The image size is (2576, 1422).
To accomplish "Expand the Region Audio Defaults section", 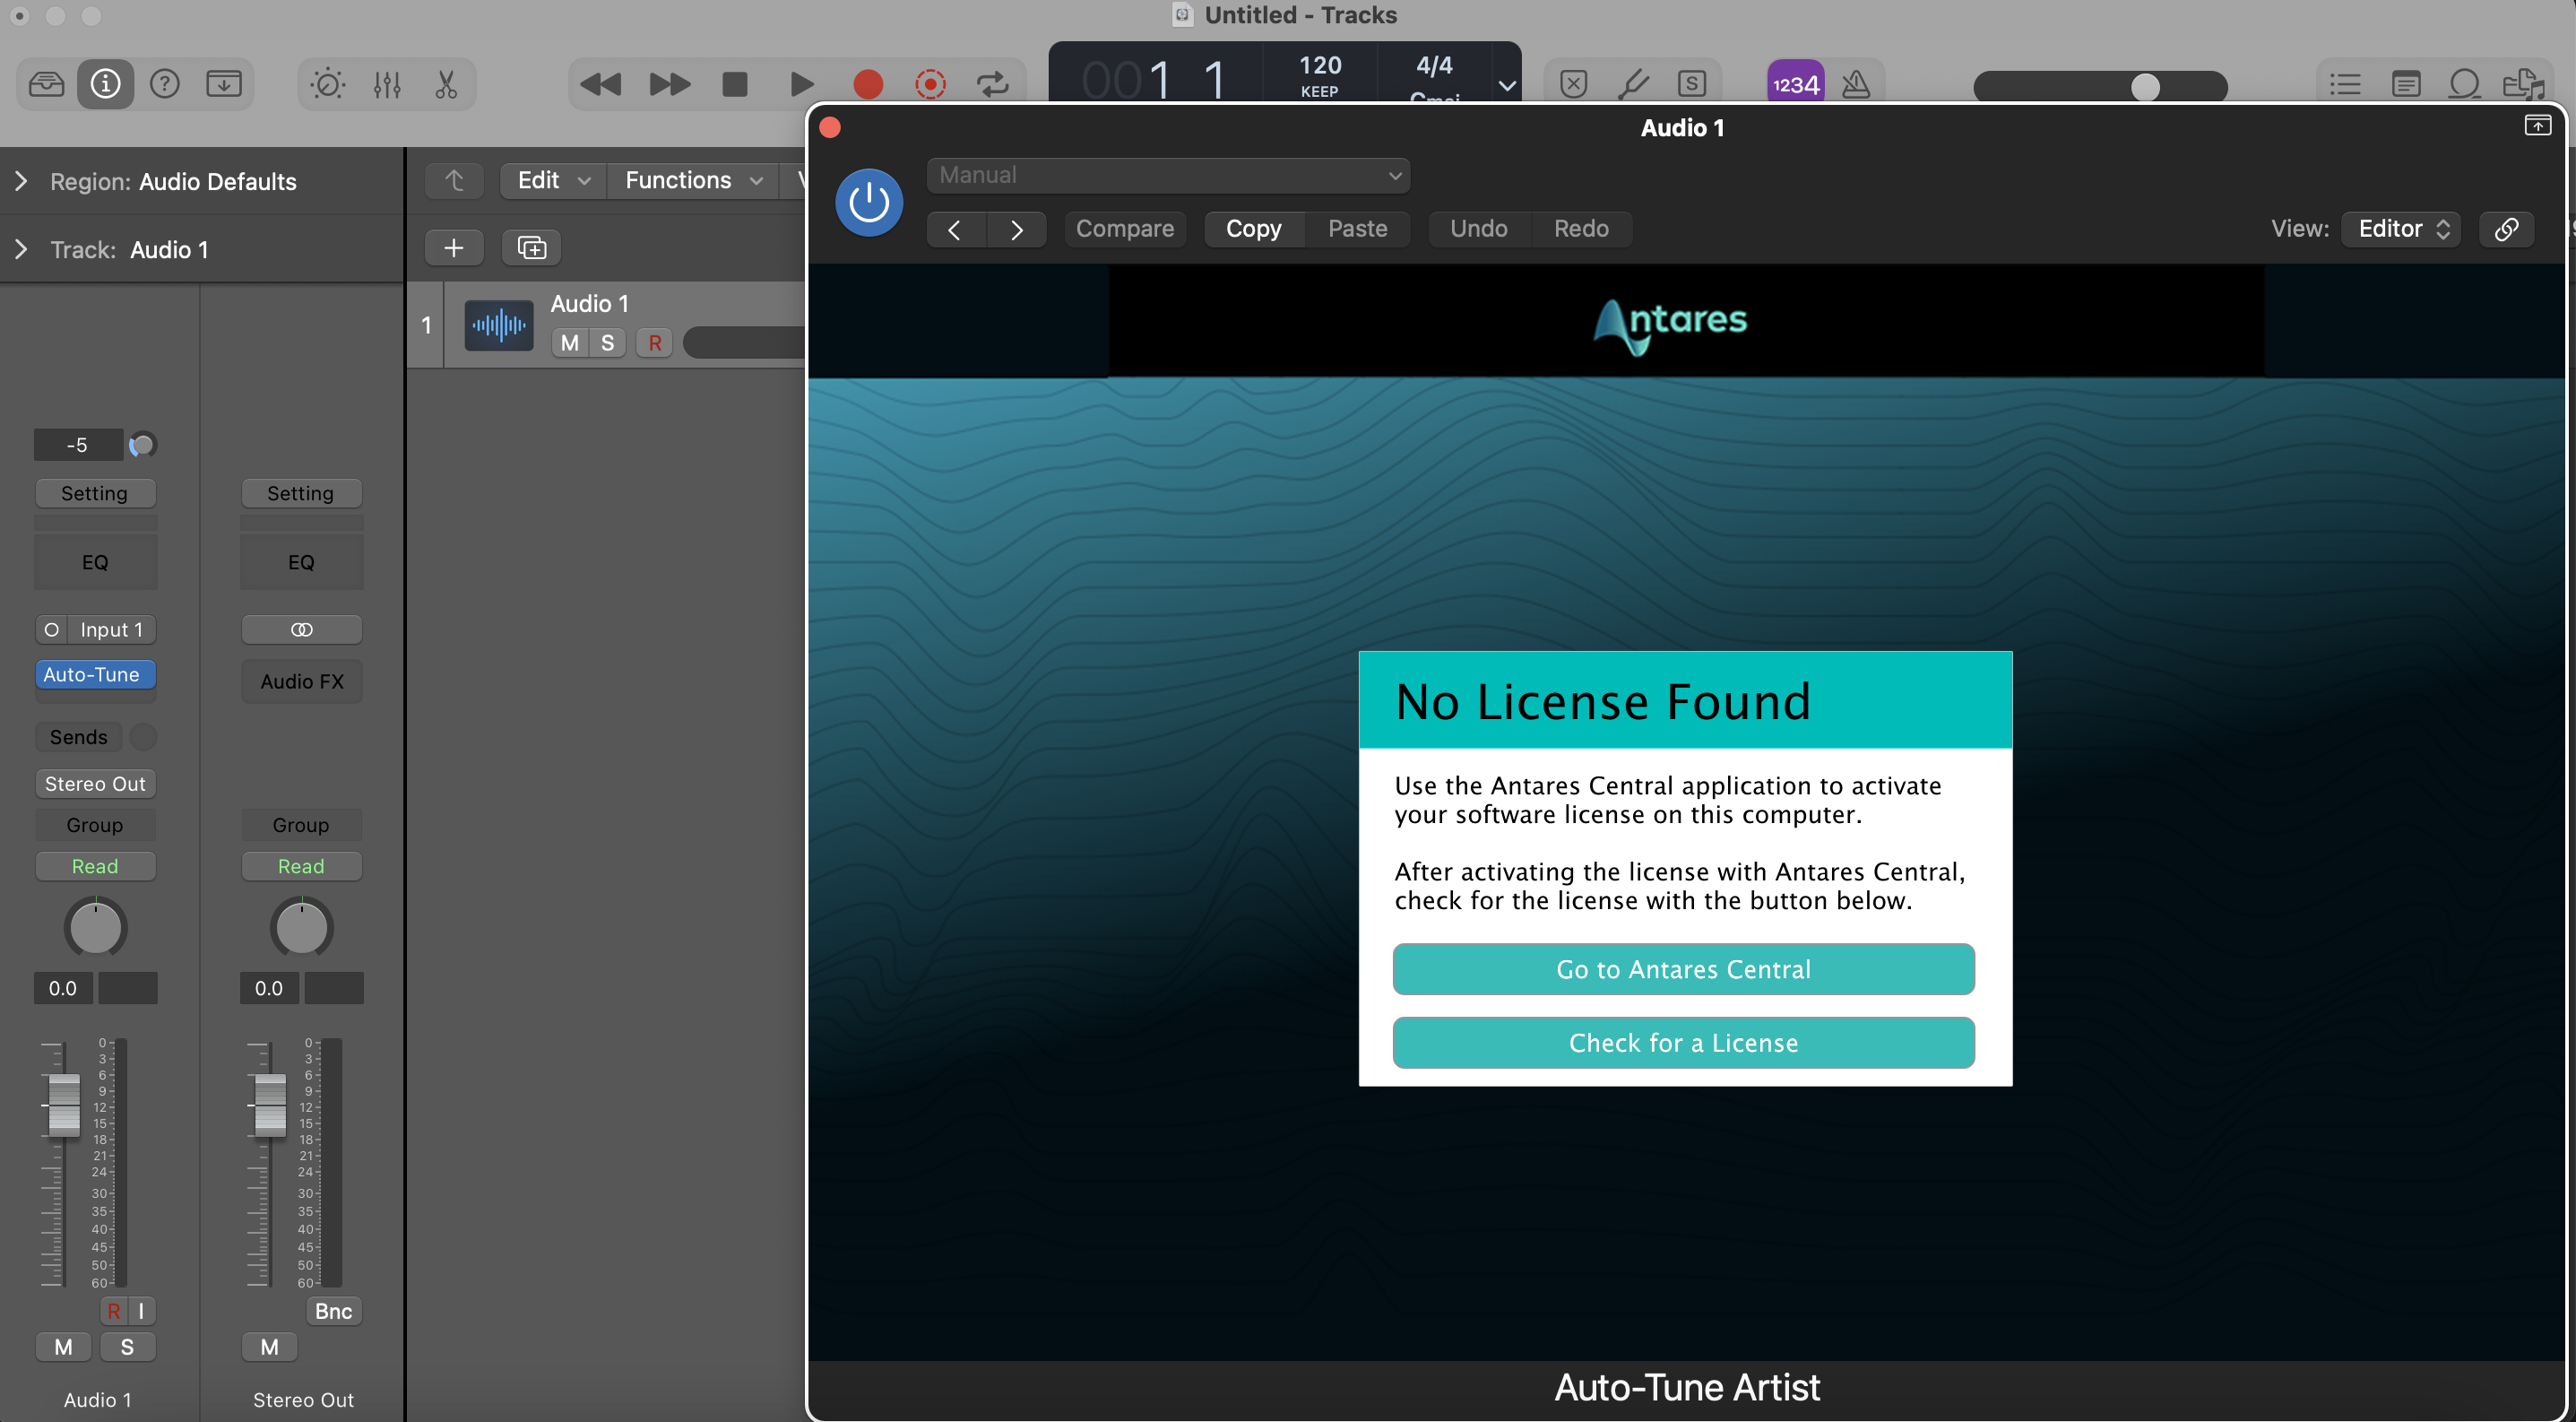I will (x=21, y=181).
